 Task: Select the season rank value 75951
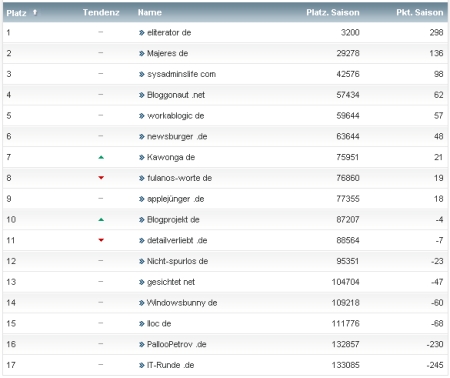[348, 157]
